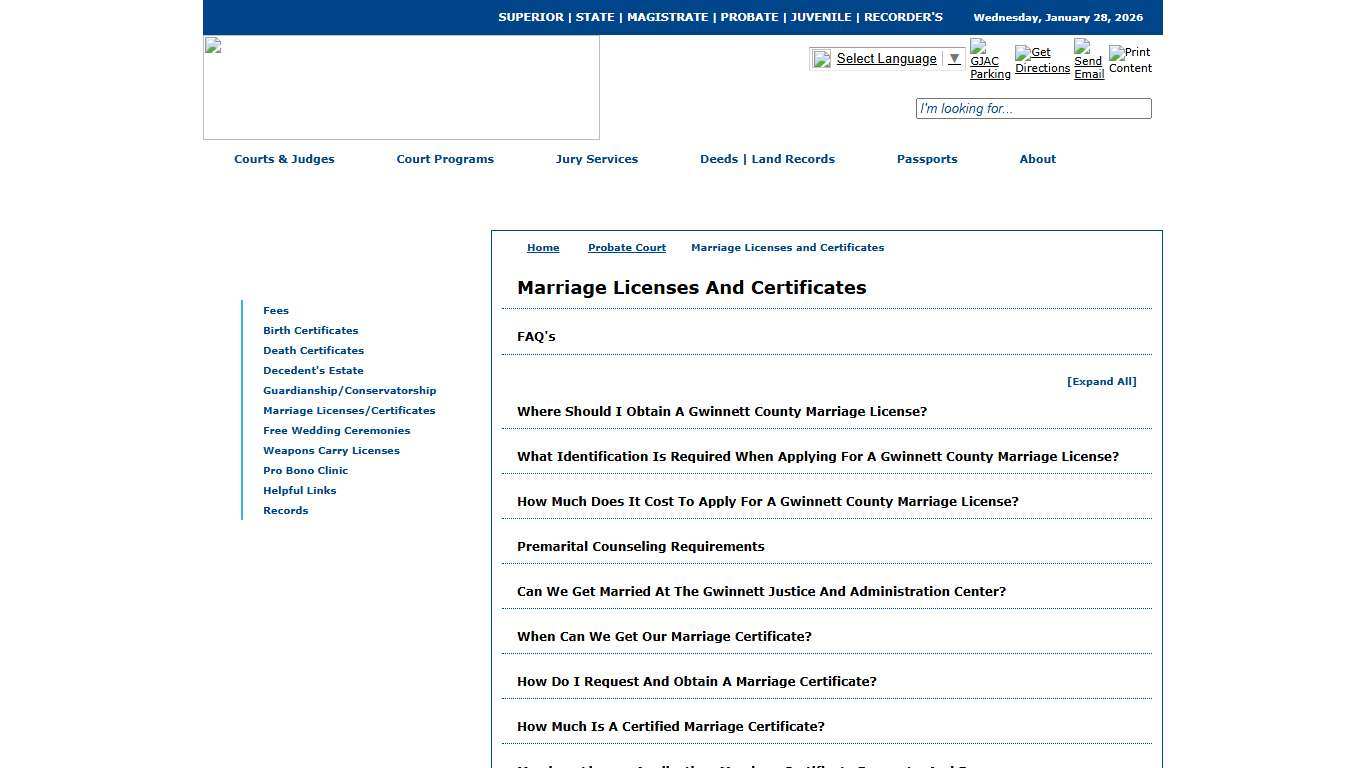
Task: Expand 'Where Should I Obtain A Gwinnett County Marriage License?'
Action: tap(722, 411)
